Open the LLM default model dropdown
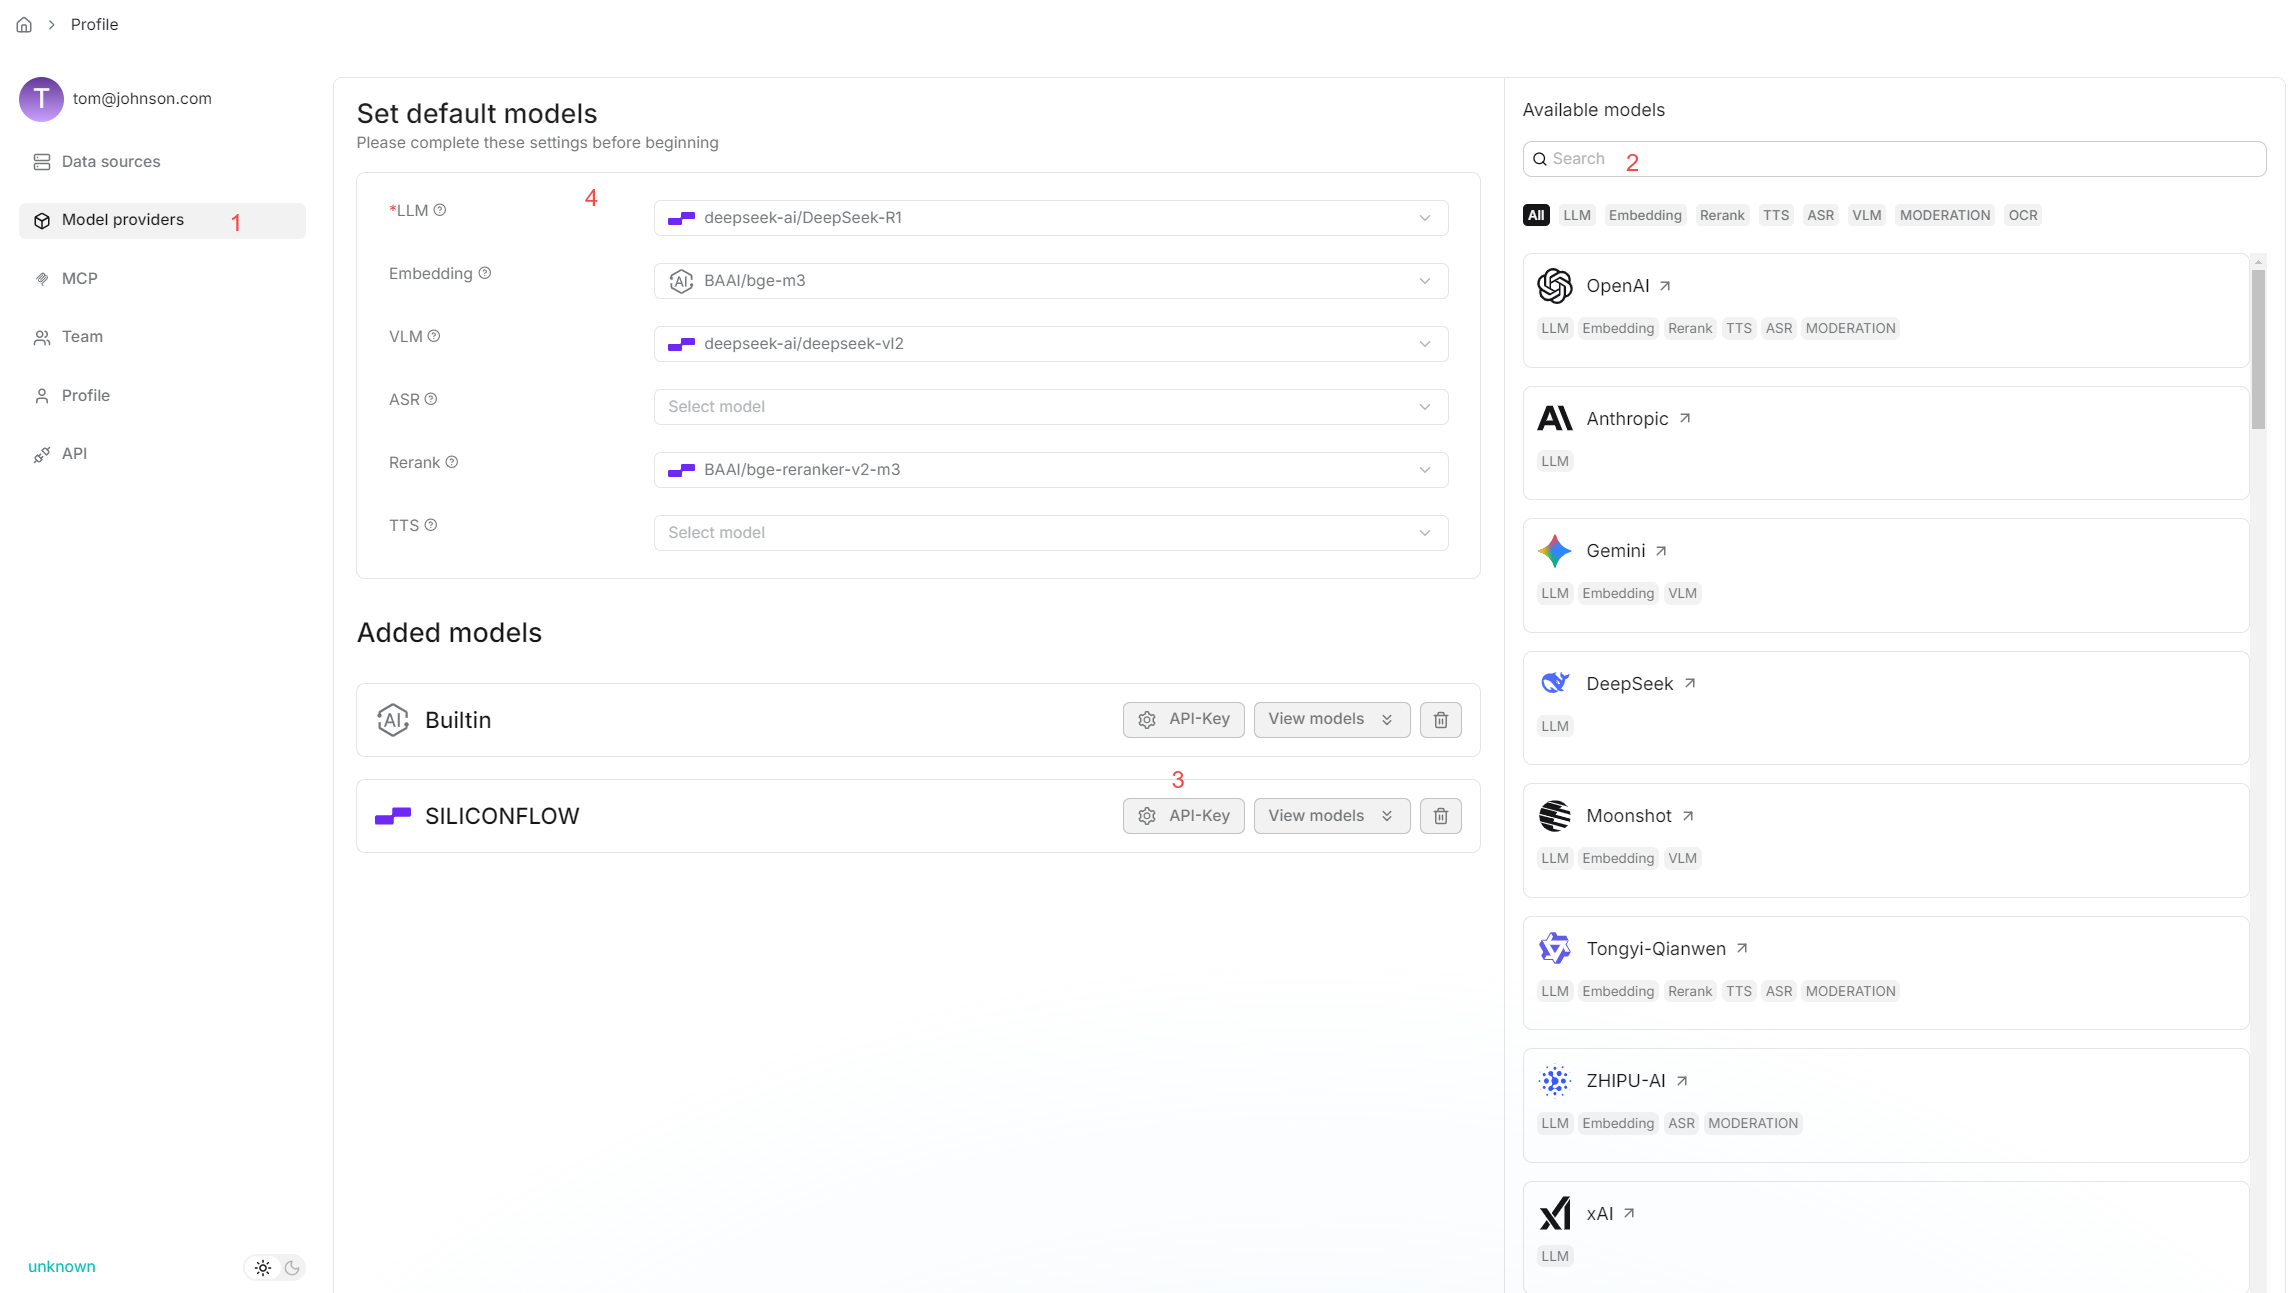Image resolution: width=2289 pixels, height=1293 pixels. [x=1051, y=218]
